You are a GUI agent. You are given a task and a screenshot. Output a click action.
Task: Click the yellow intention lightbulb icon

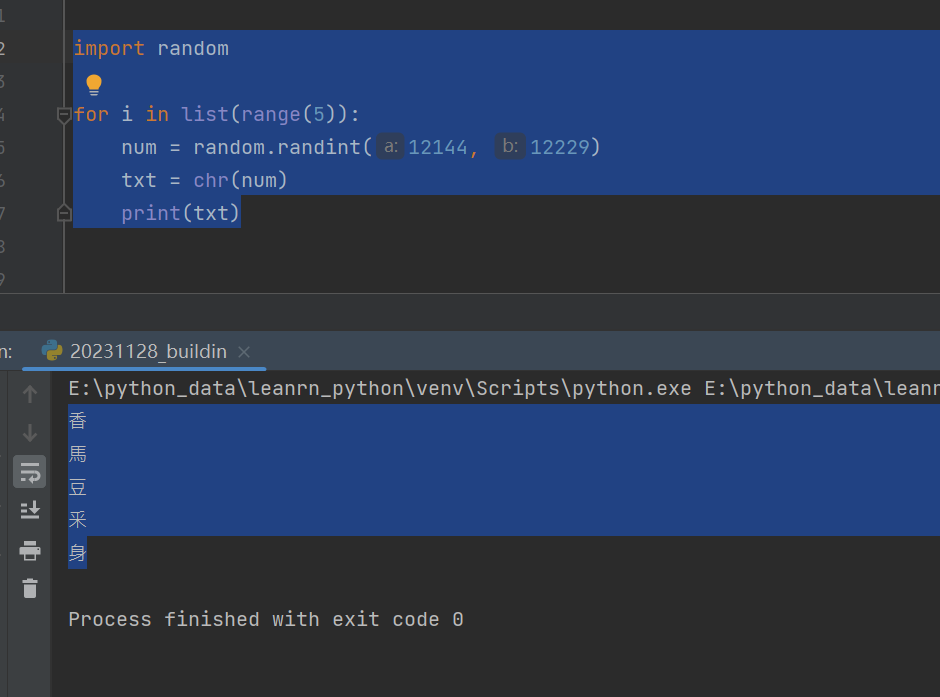click(93, 84)
